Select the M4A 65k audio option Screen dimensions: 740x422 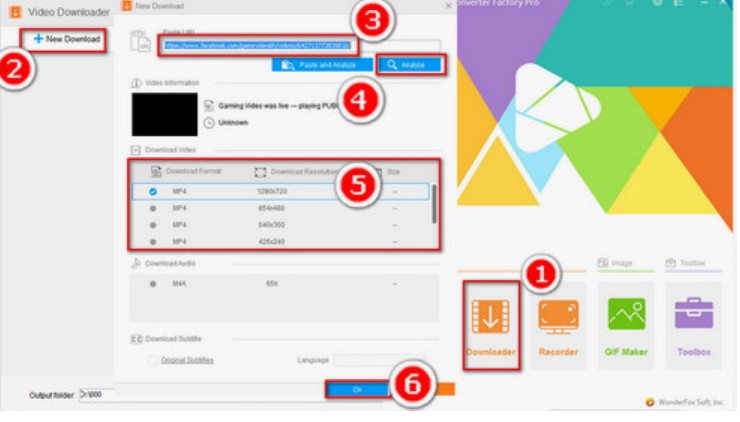click(x=283, y=284)
